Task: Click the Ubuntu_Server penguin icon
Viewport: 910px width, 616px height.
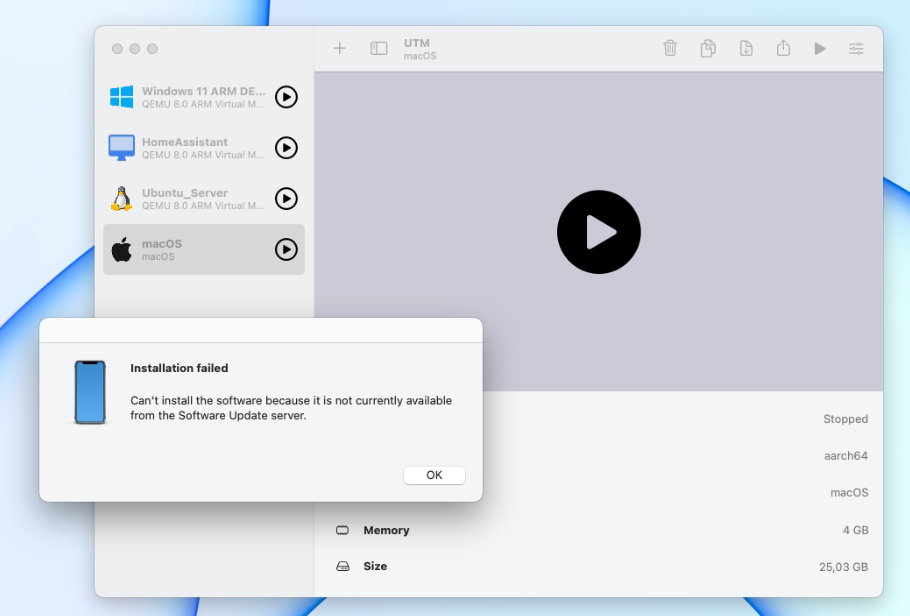Action: (121, 199)
